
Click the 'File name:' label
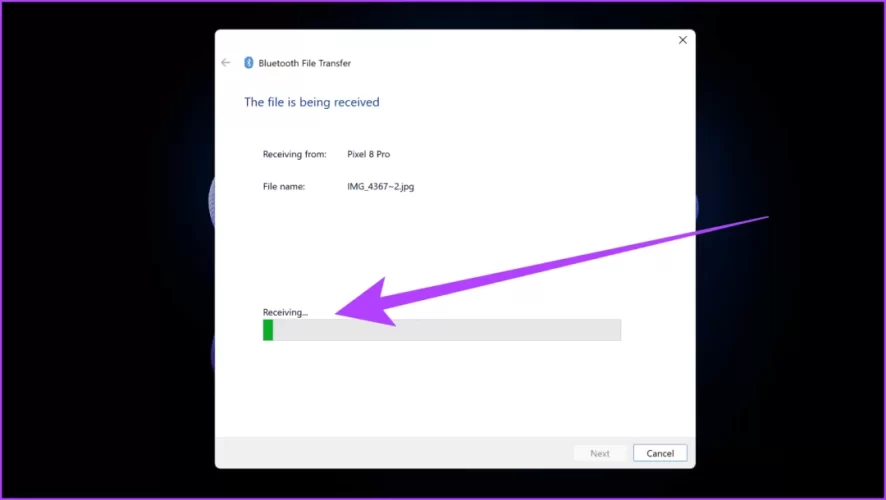point(284,186)
